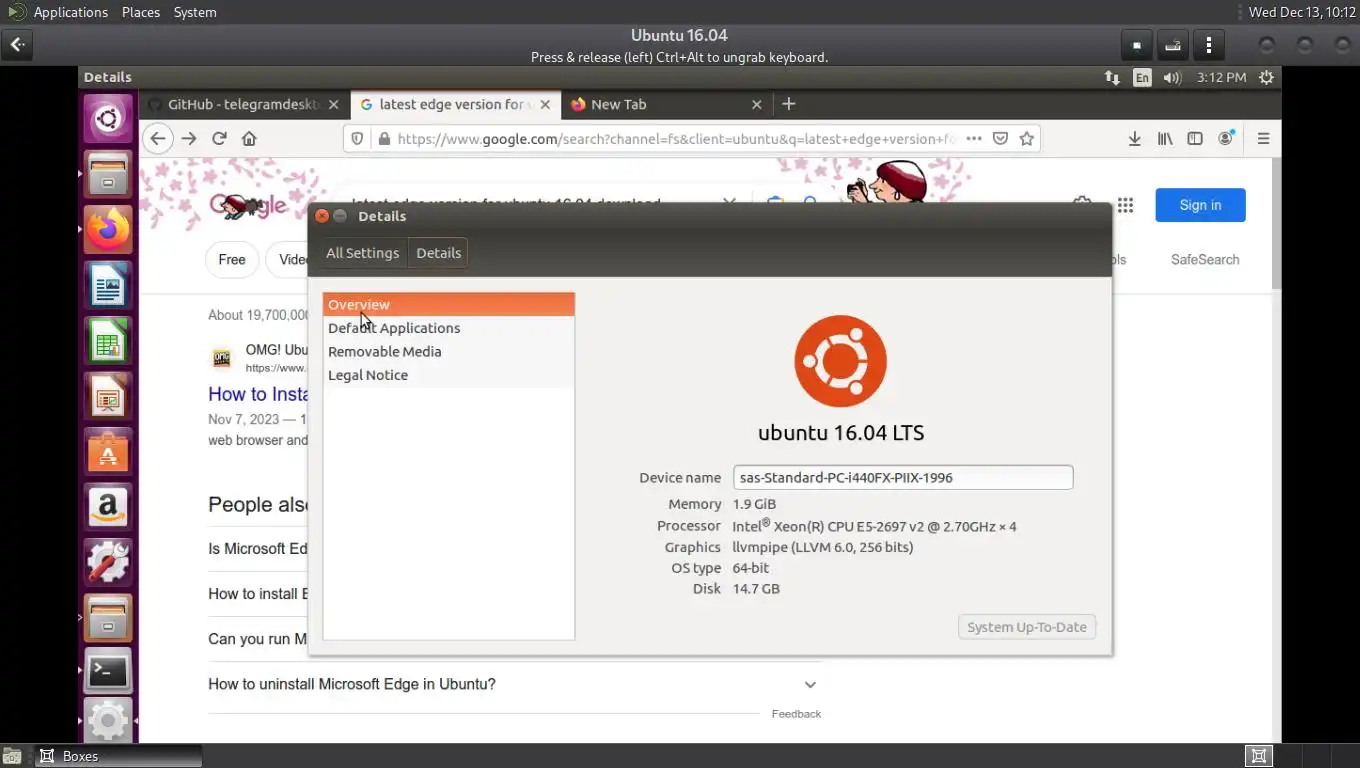Reload the page in Firefox
Viewport: 1360px width, 768px height.
(x=219, y=139)
